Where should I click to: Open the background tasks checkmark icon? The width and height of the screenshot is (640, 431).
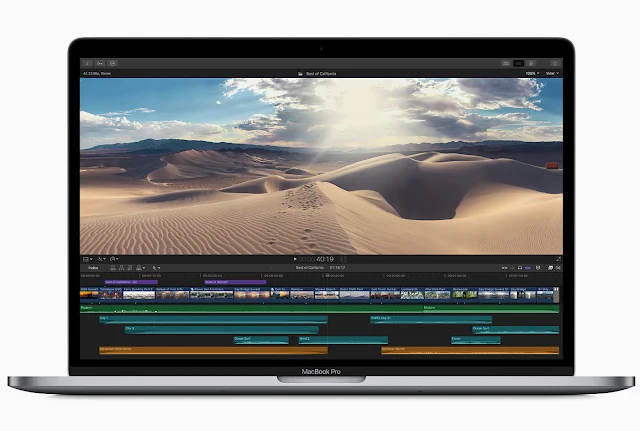pos(113,63)
